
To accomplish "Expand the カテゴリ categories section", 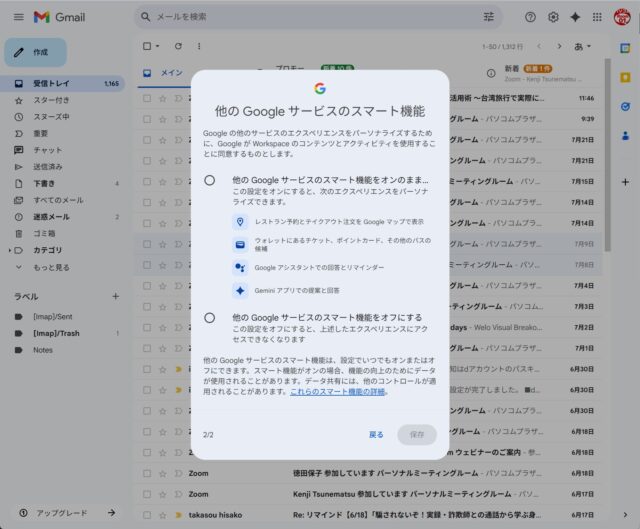I will point(10,250).
